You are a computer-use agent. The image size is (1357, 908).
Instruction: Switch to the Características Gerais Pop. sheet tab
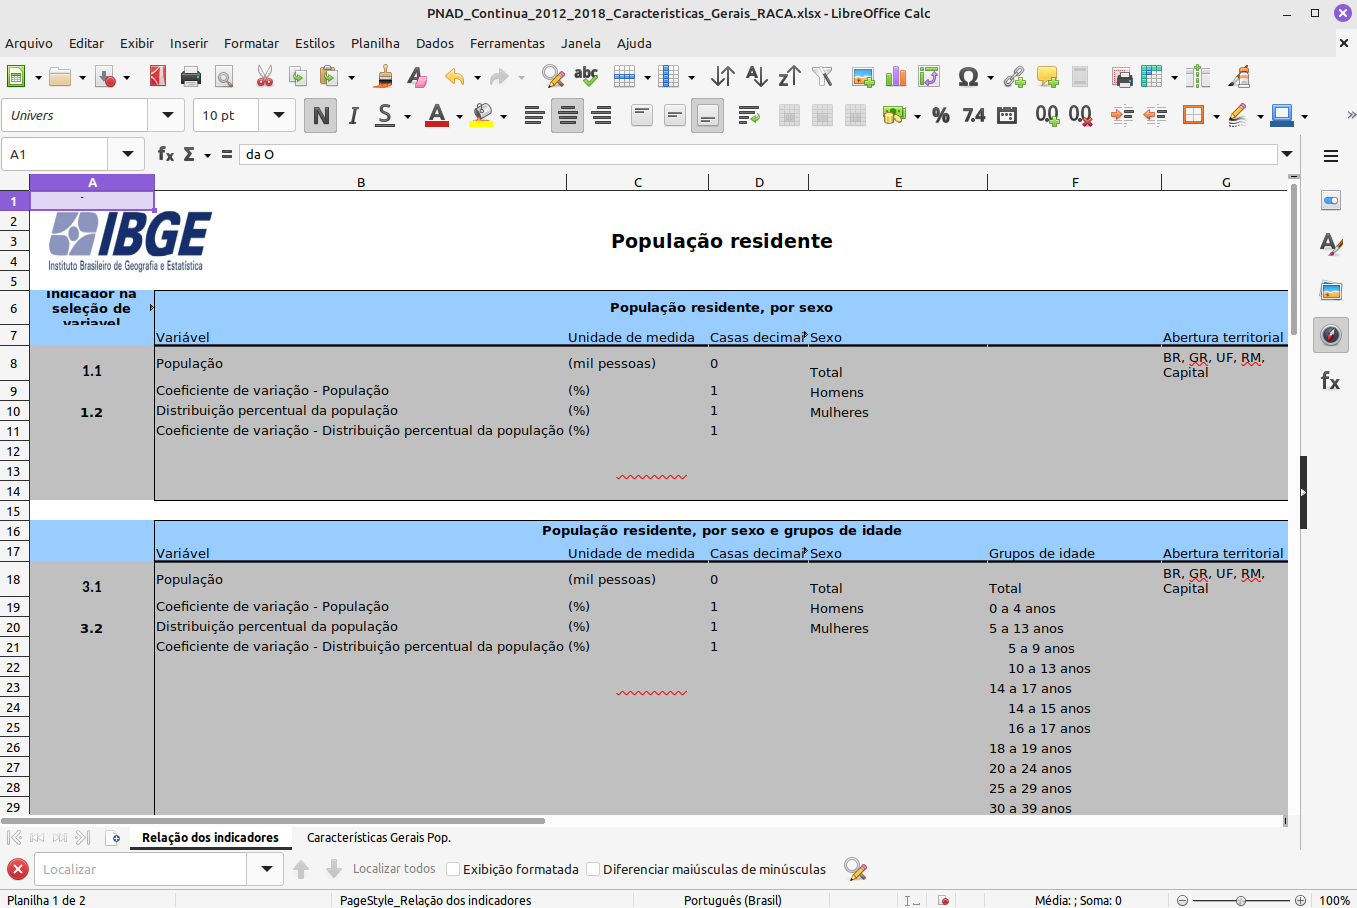378,838
